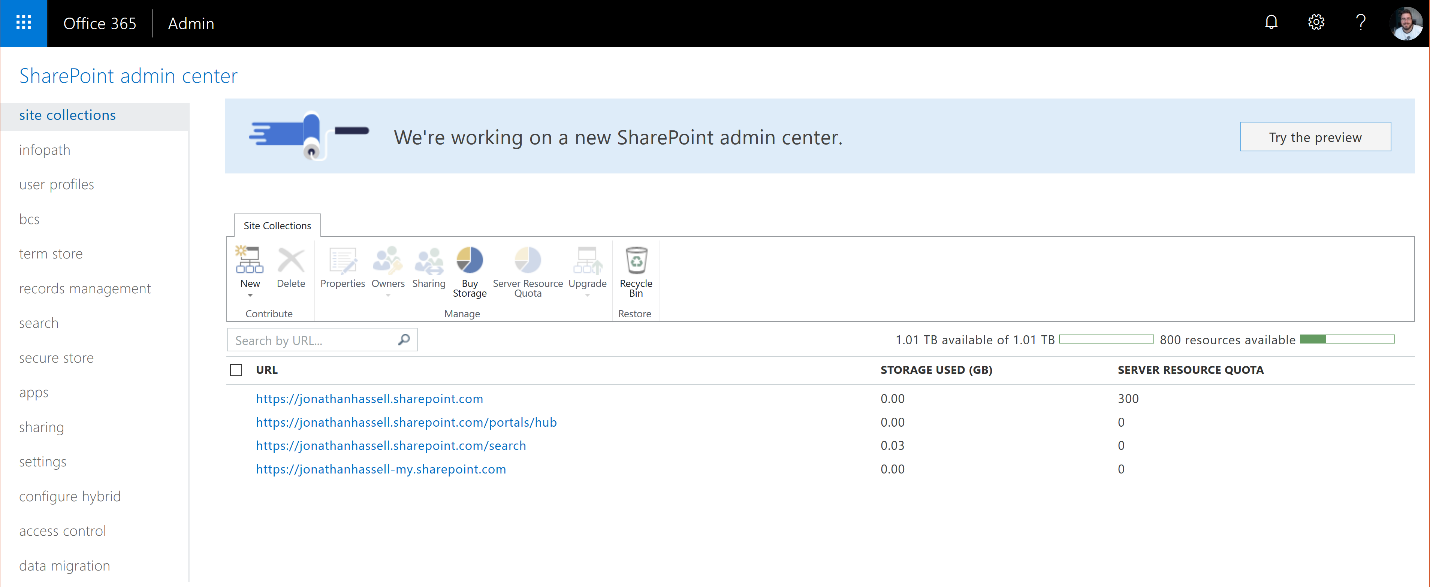Click the 300 server resource quota value
This screenshot has width=1430, height=587.
point(1128,399)
